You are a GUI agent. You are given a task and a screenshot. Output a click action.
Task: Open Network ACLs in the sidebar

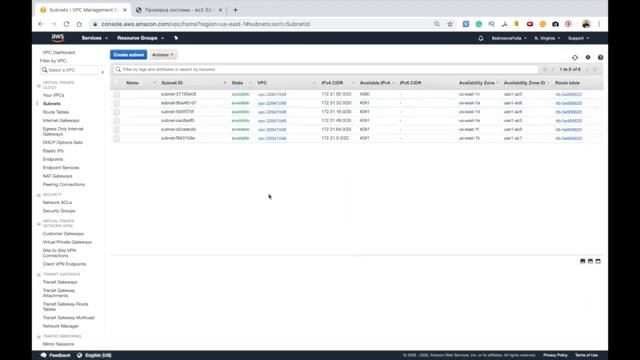[57, 202]
